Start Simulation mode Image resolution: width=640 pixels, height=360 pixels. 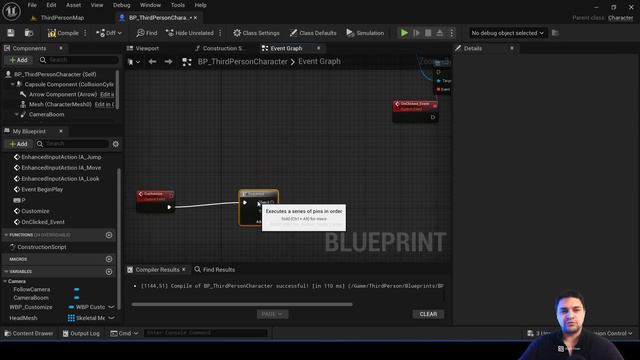[x=365, y=33]
